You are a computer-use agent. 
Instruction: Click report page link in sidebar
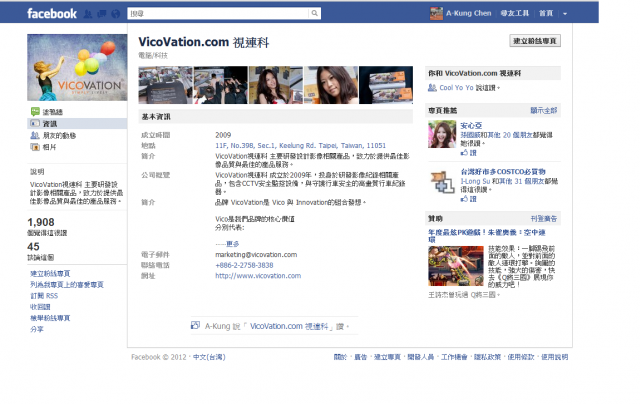click(x=50, y=317)
